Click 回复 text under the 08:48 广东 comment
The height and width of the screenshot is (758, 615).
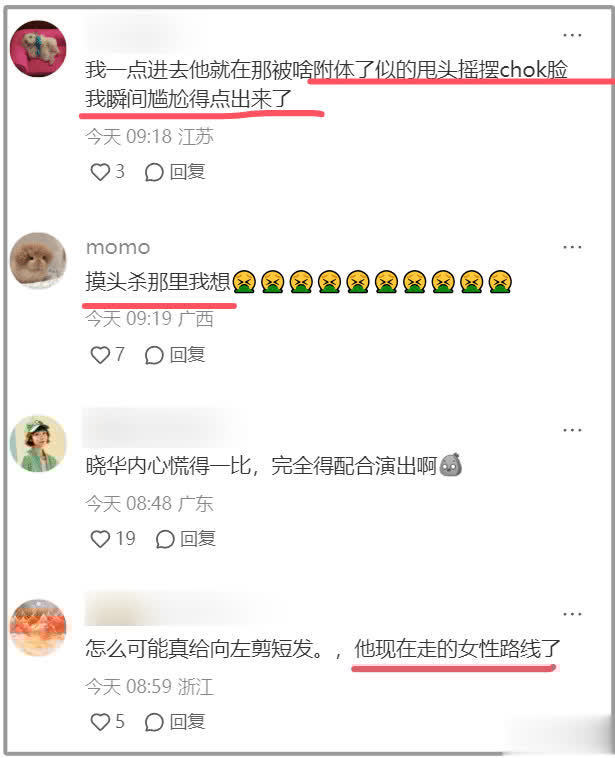(198, 539)
